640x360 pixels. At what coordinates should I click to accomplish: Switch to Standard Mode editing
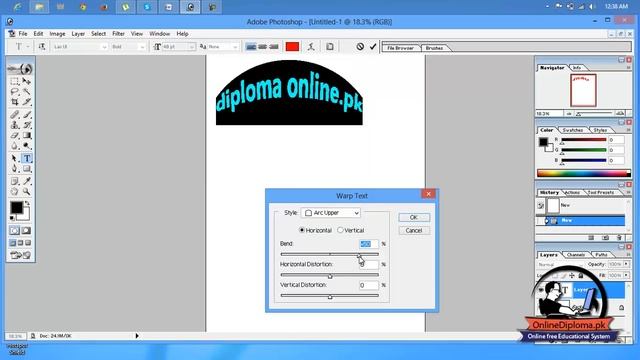[x=15, y=231]
